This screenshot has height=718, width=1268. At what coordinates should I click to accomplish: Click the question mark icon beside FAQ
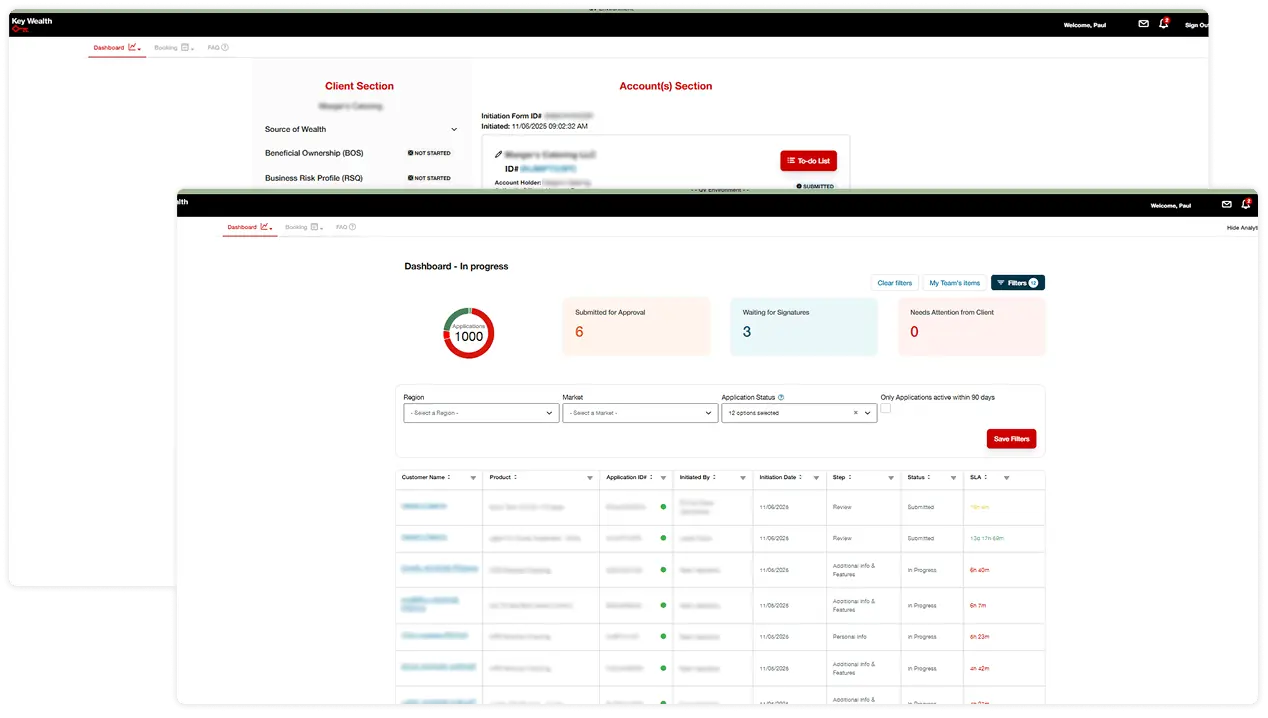352,226
